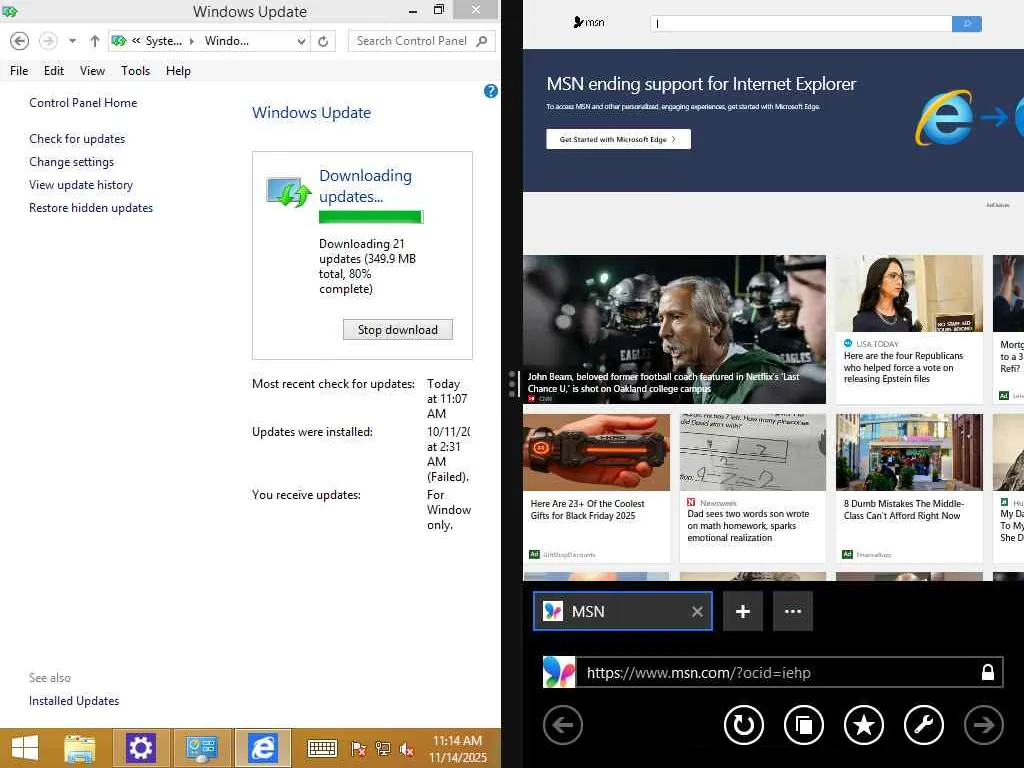Open 8 Dumb Mistakes Middle-Class article
1024x768 pixels.
[909, 488]
